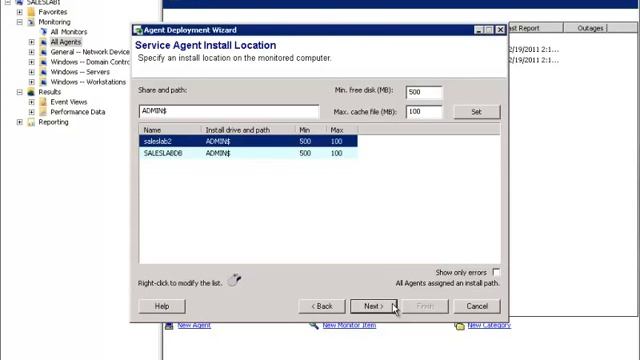Expand the Favorites tree node

click(x=20, y=12)
